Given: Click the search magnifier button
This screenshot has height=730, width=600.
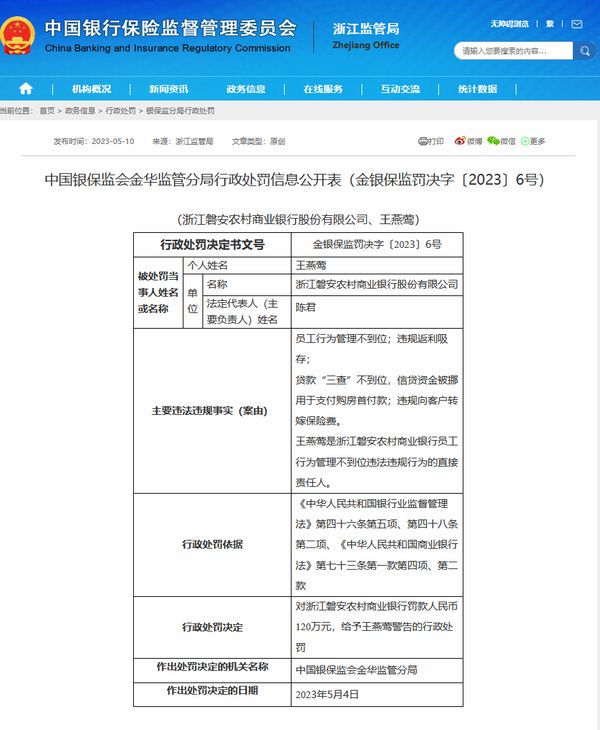Looking at the screenshot, I should 585,51.
